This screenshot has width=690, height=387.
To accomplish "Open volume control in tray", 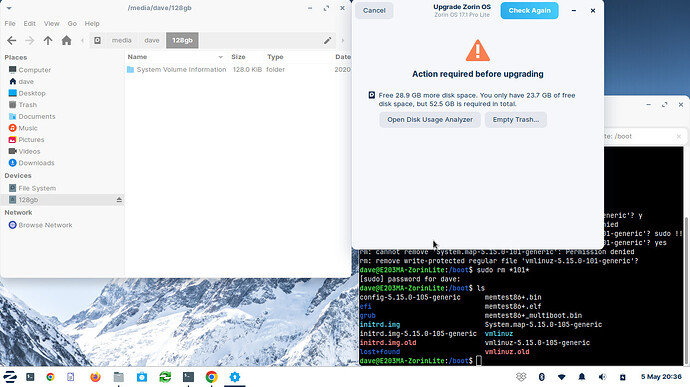I will click(602, 377).
